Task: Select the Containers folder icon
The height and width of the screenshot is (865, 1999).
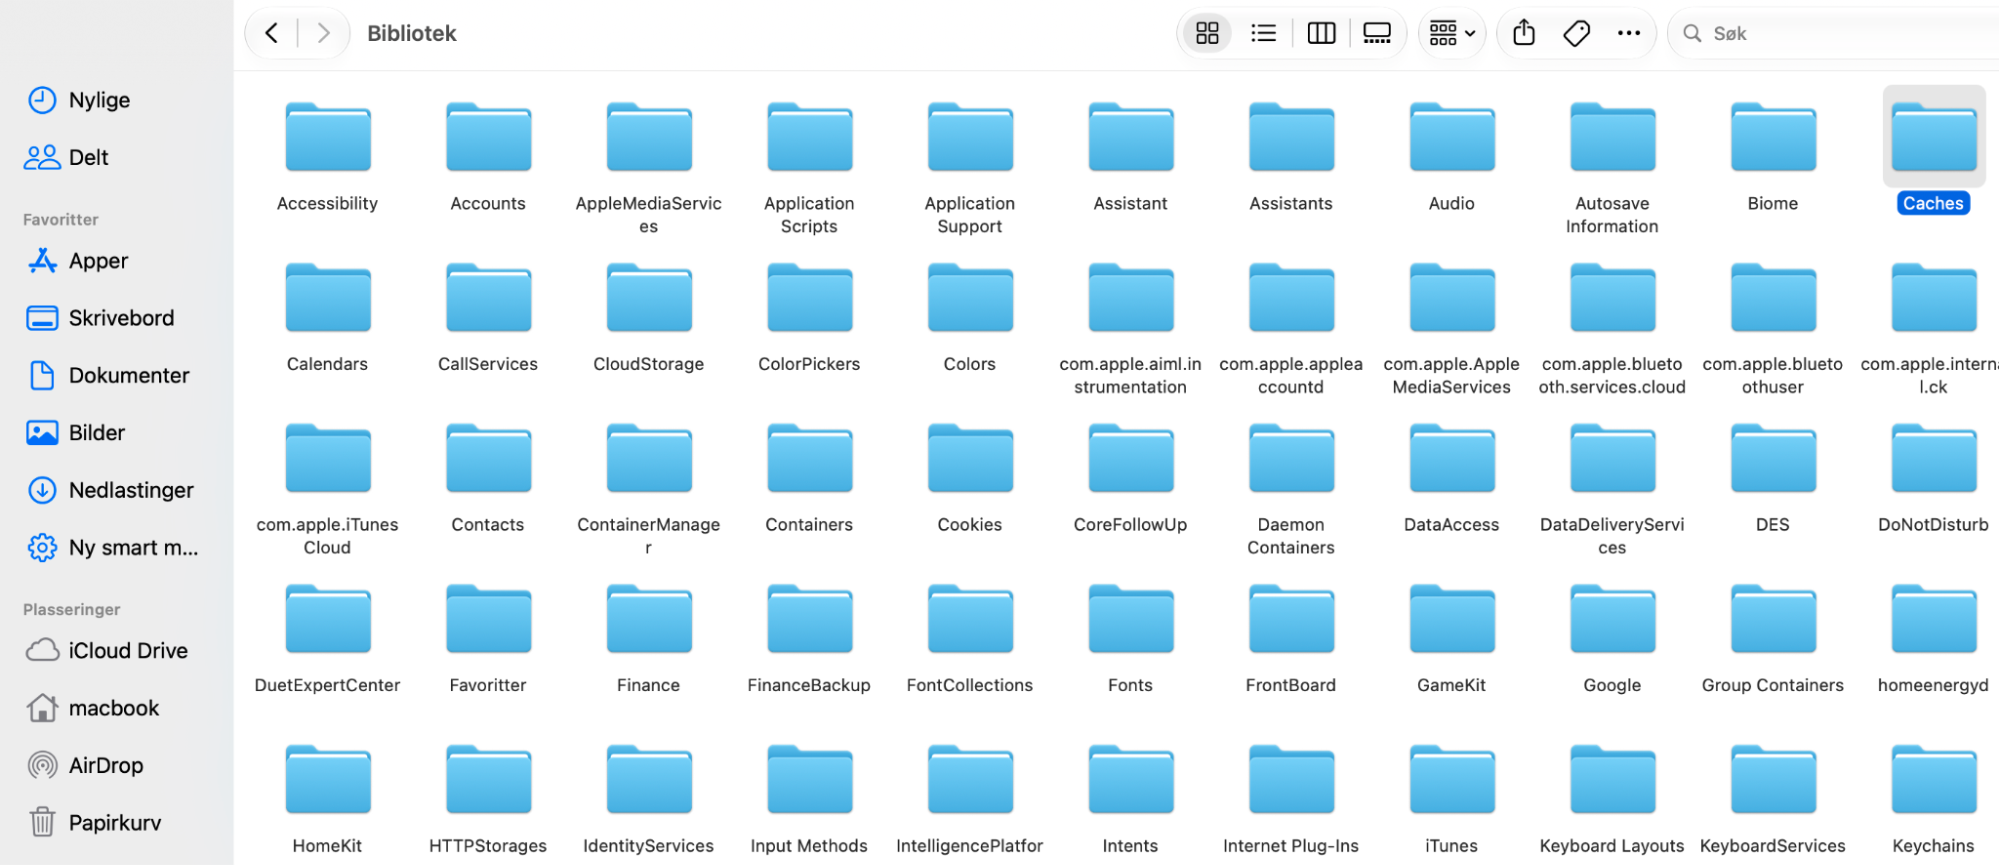Action: pyautogui.click(x=810, y=458)
